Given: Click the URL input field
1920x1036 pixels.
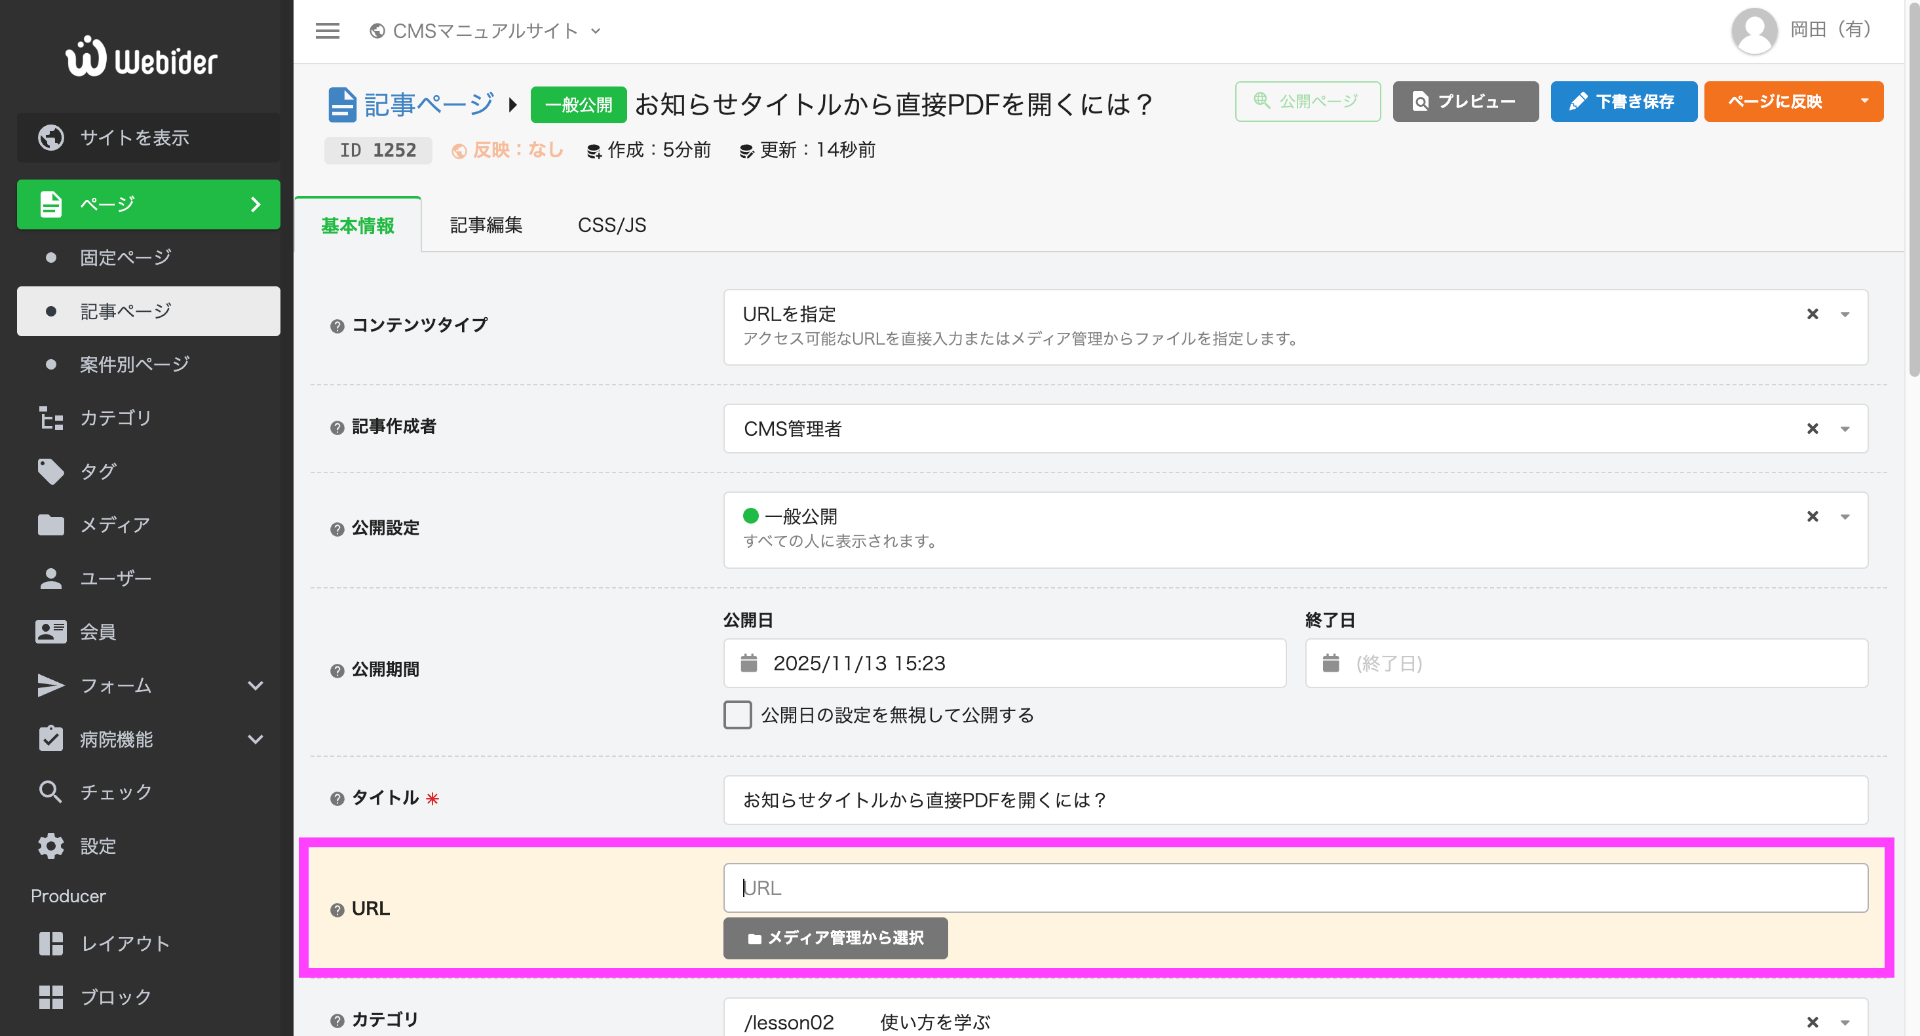Looking at the screenshot, I should click(x=1295, y=888).
